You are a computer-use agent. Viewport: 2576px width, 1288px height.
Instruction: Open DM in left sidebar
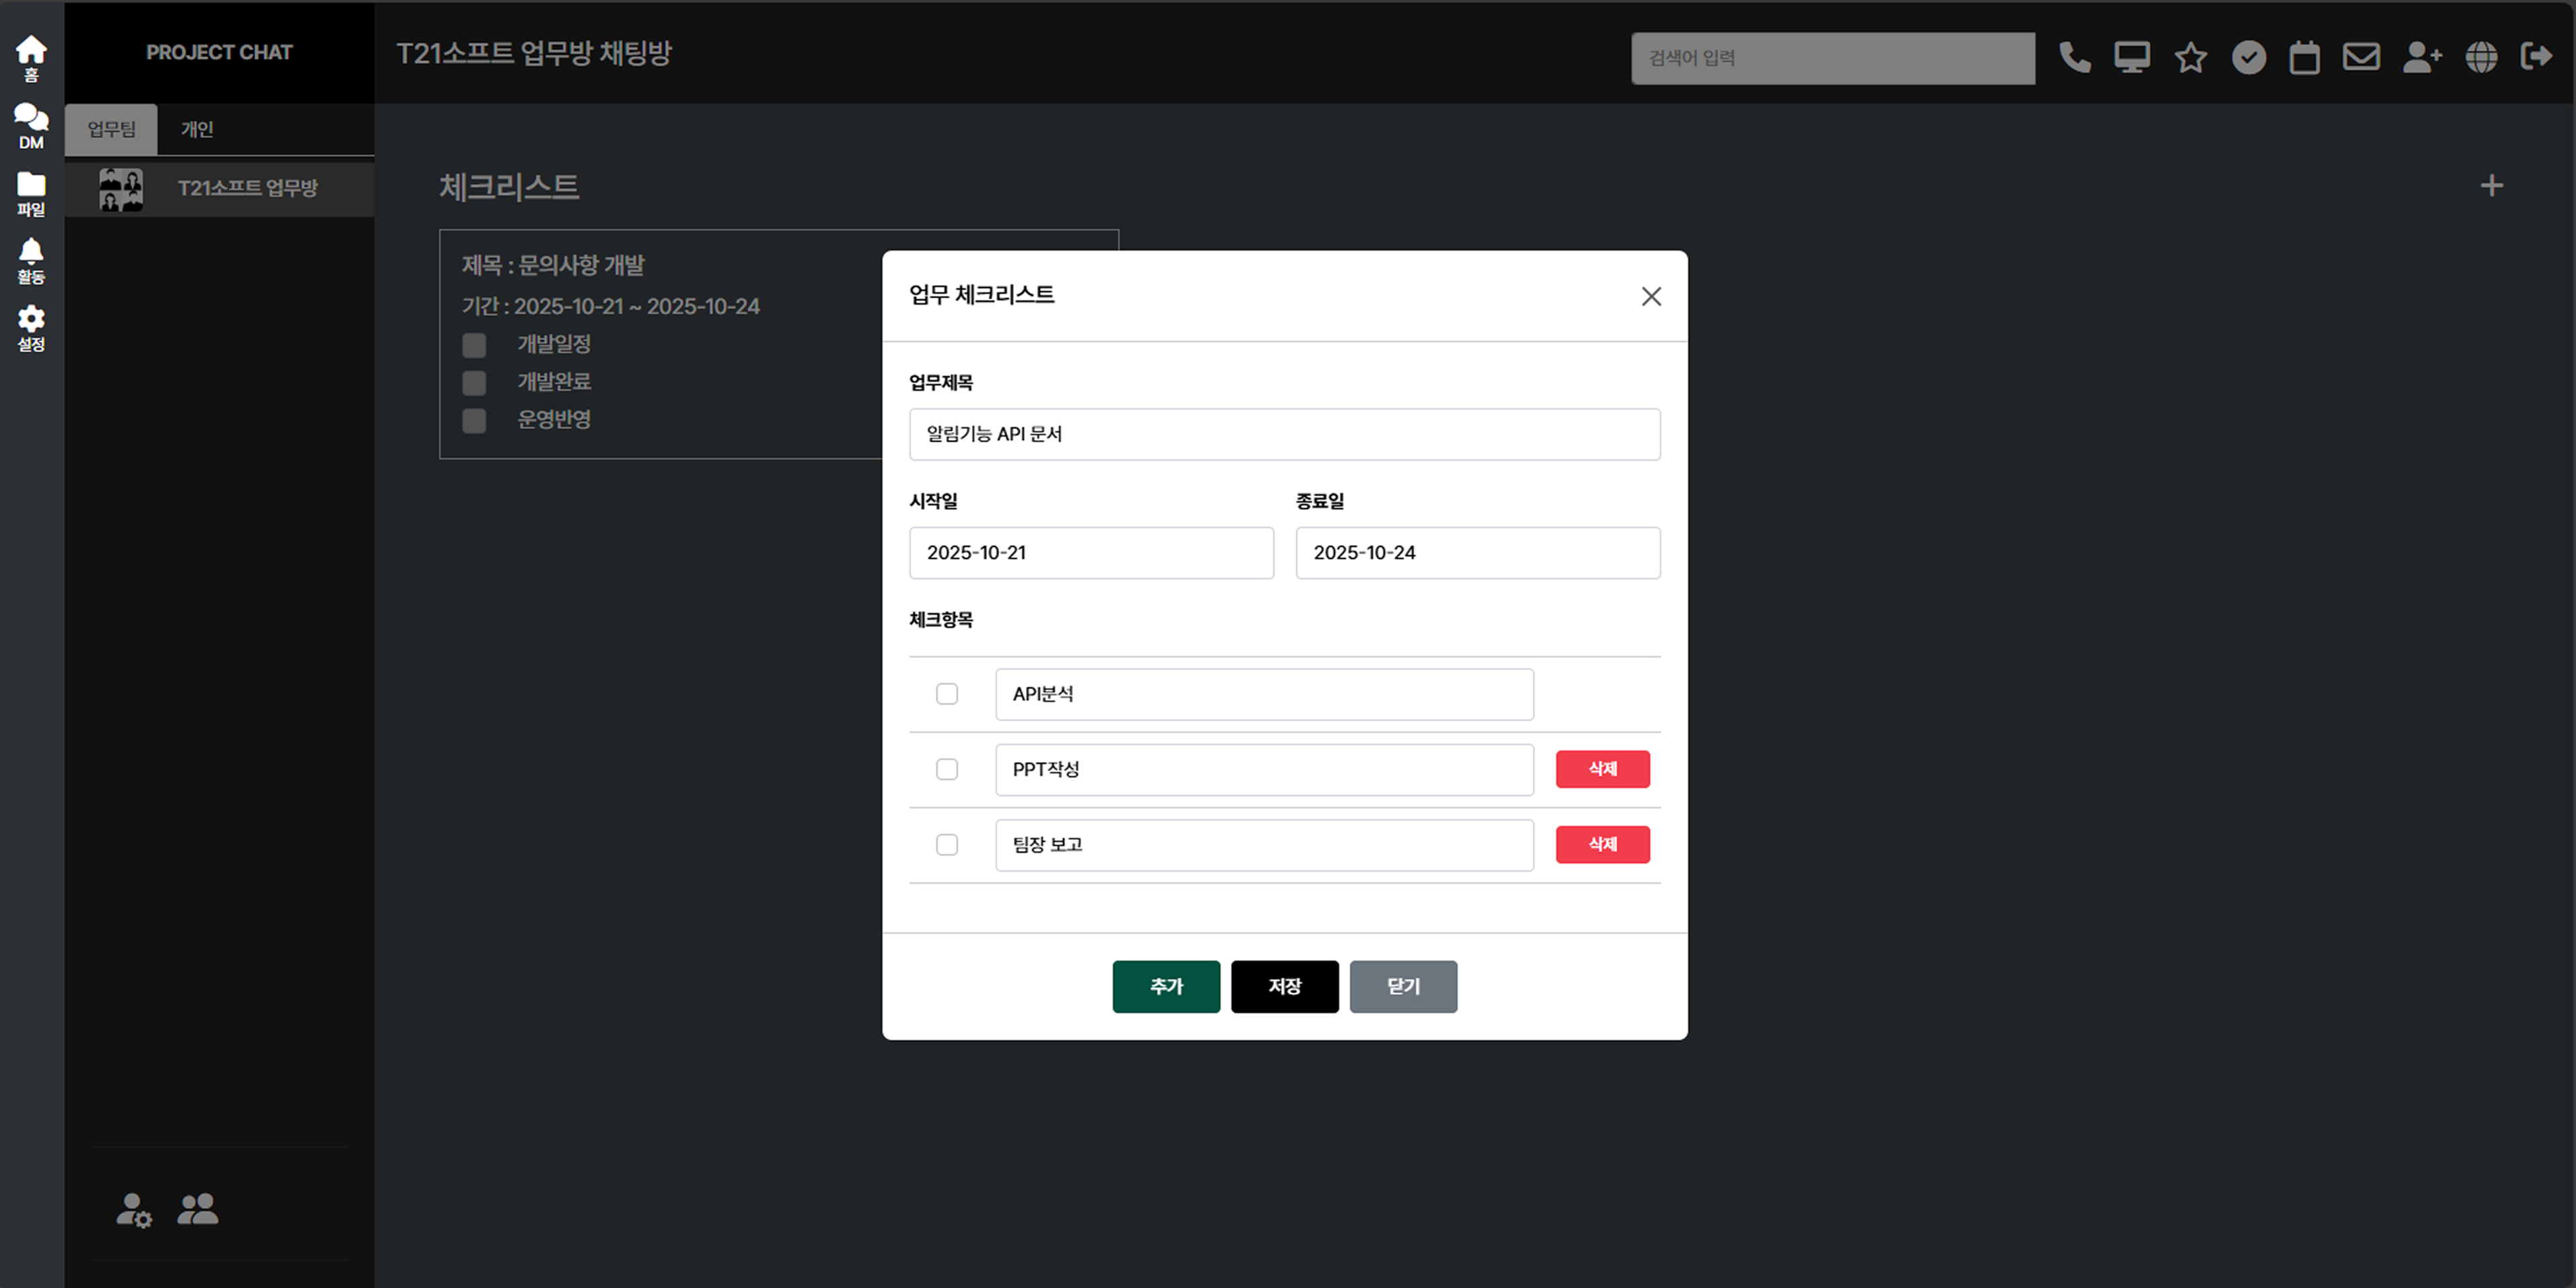pyautogui.click(x=31, y=126)
